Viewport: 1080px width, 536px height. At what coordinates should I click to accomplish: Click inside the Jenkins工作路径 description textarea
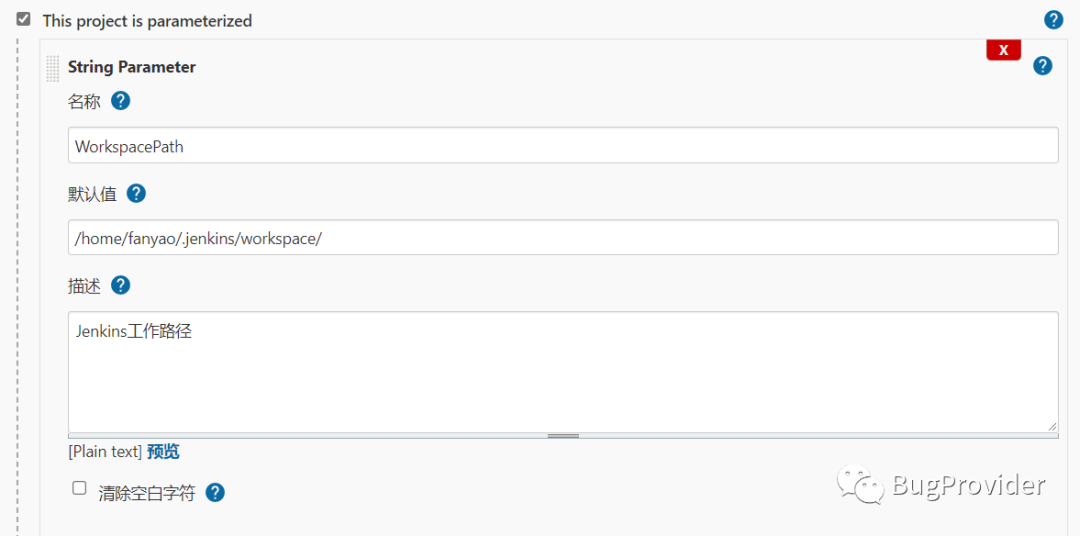coord(562,372)
